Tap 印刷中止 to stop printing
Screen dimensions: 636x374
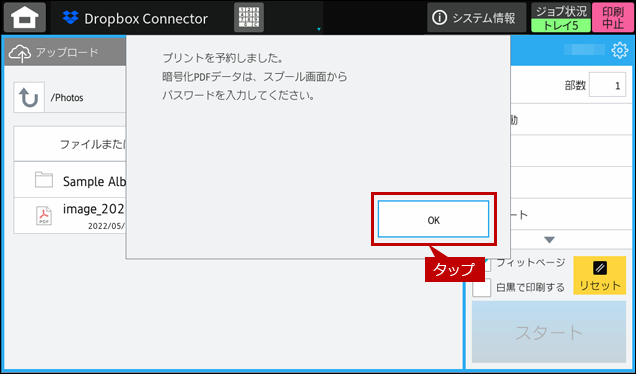point(613,18)
